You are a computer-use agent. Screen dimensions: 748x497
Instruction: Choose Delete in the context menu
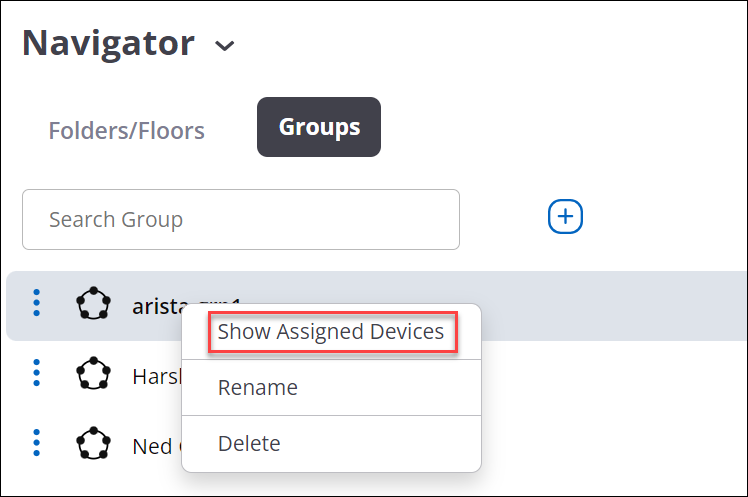tap(249, 444)
